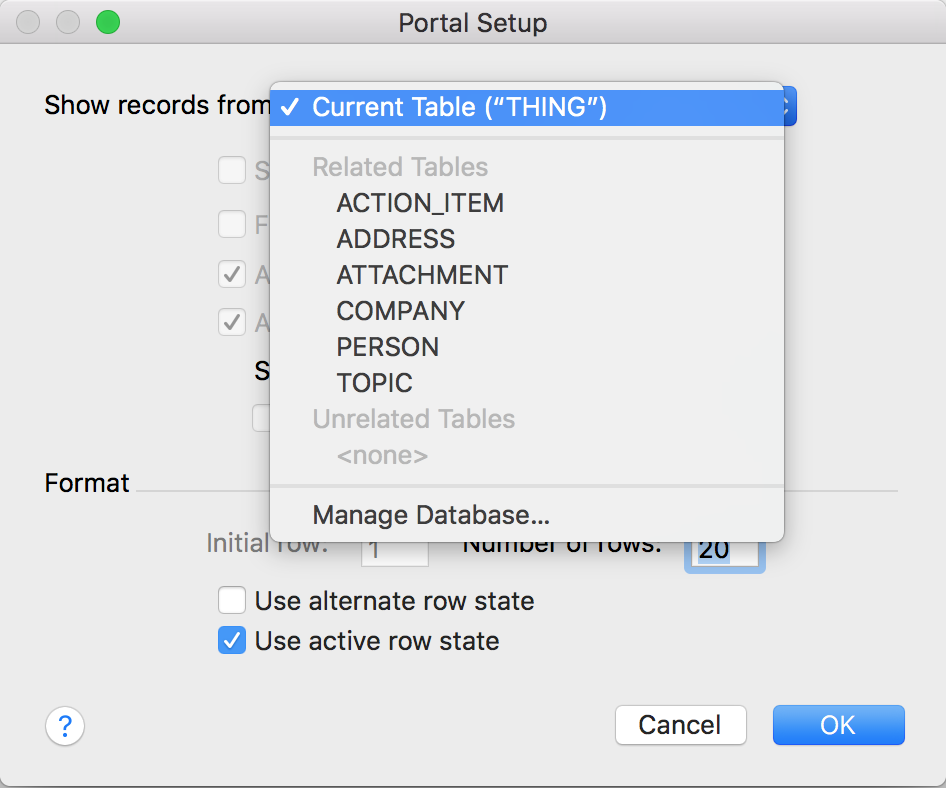Screen dimensions: 946x788
Task: Confirm portal setup with OK button
Action: point(838,725)
